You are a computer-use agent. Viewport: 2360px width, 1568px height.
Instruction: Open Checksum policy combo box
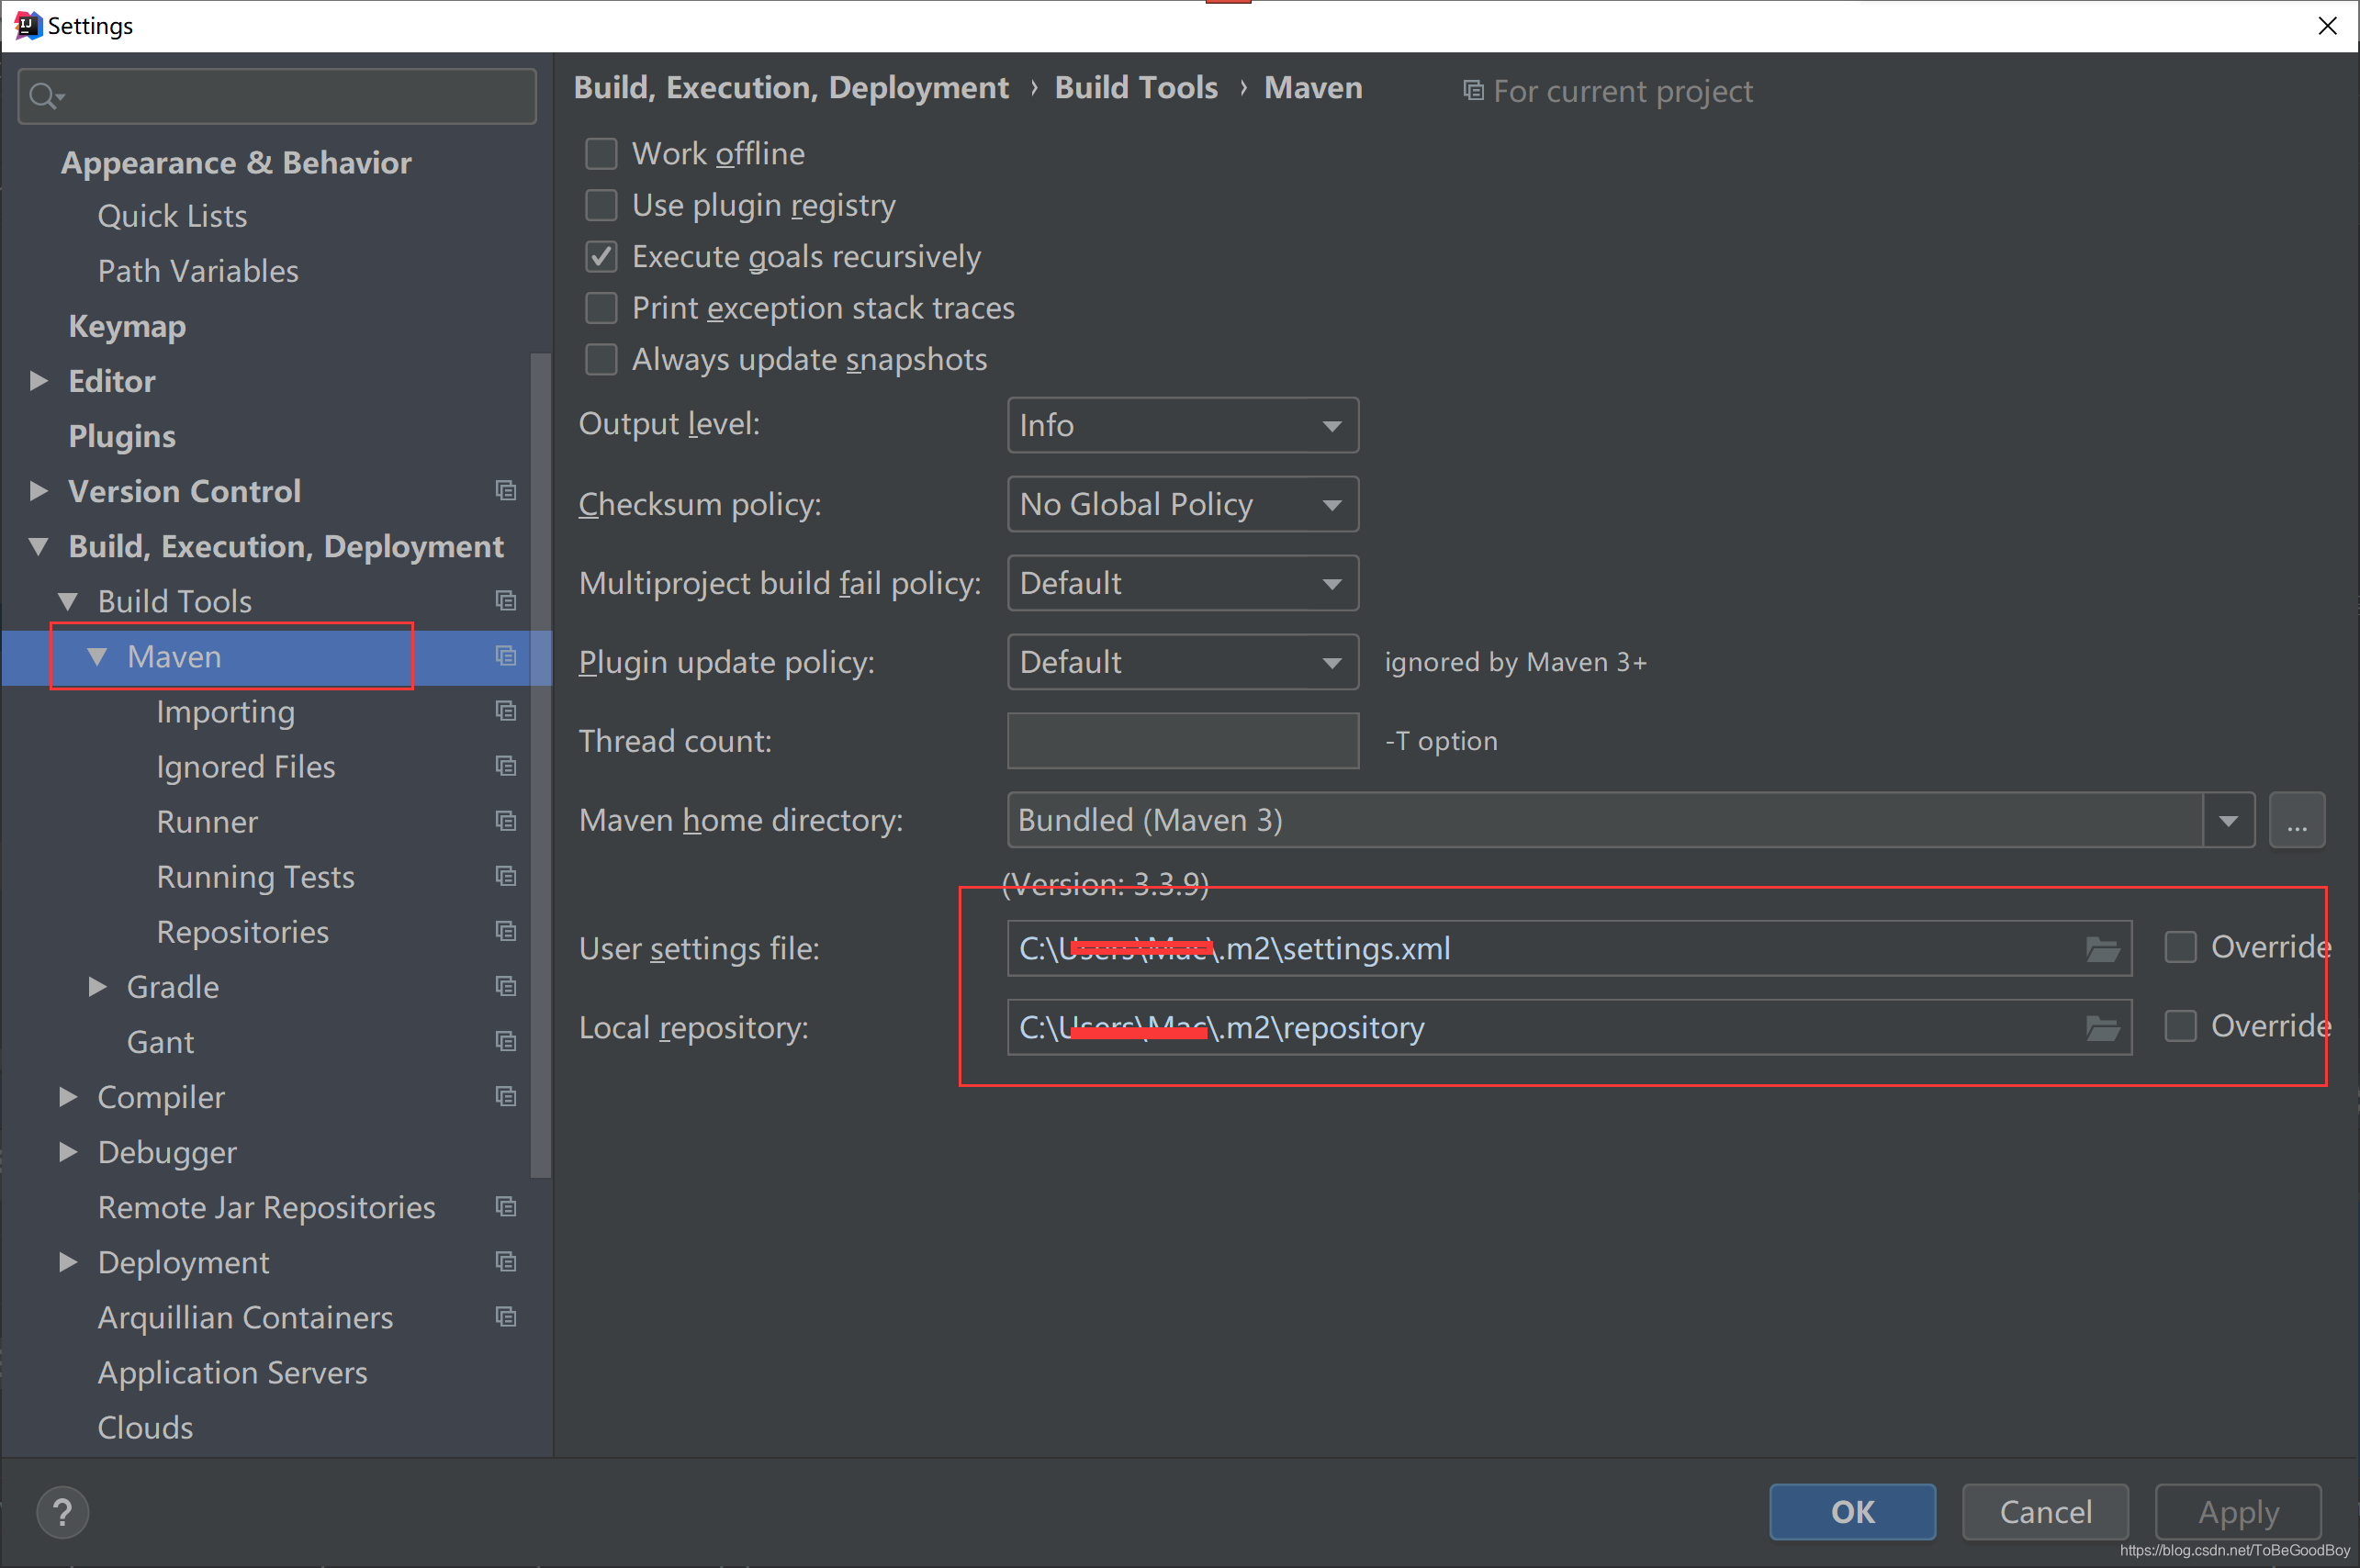tap(1182, 505)
